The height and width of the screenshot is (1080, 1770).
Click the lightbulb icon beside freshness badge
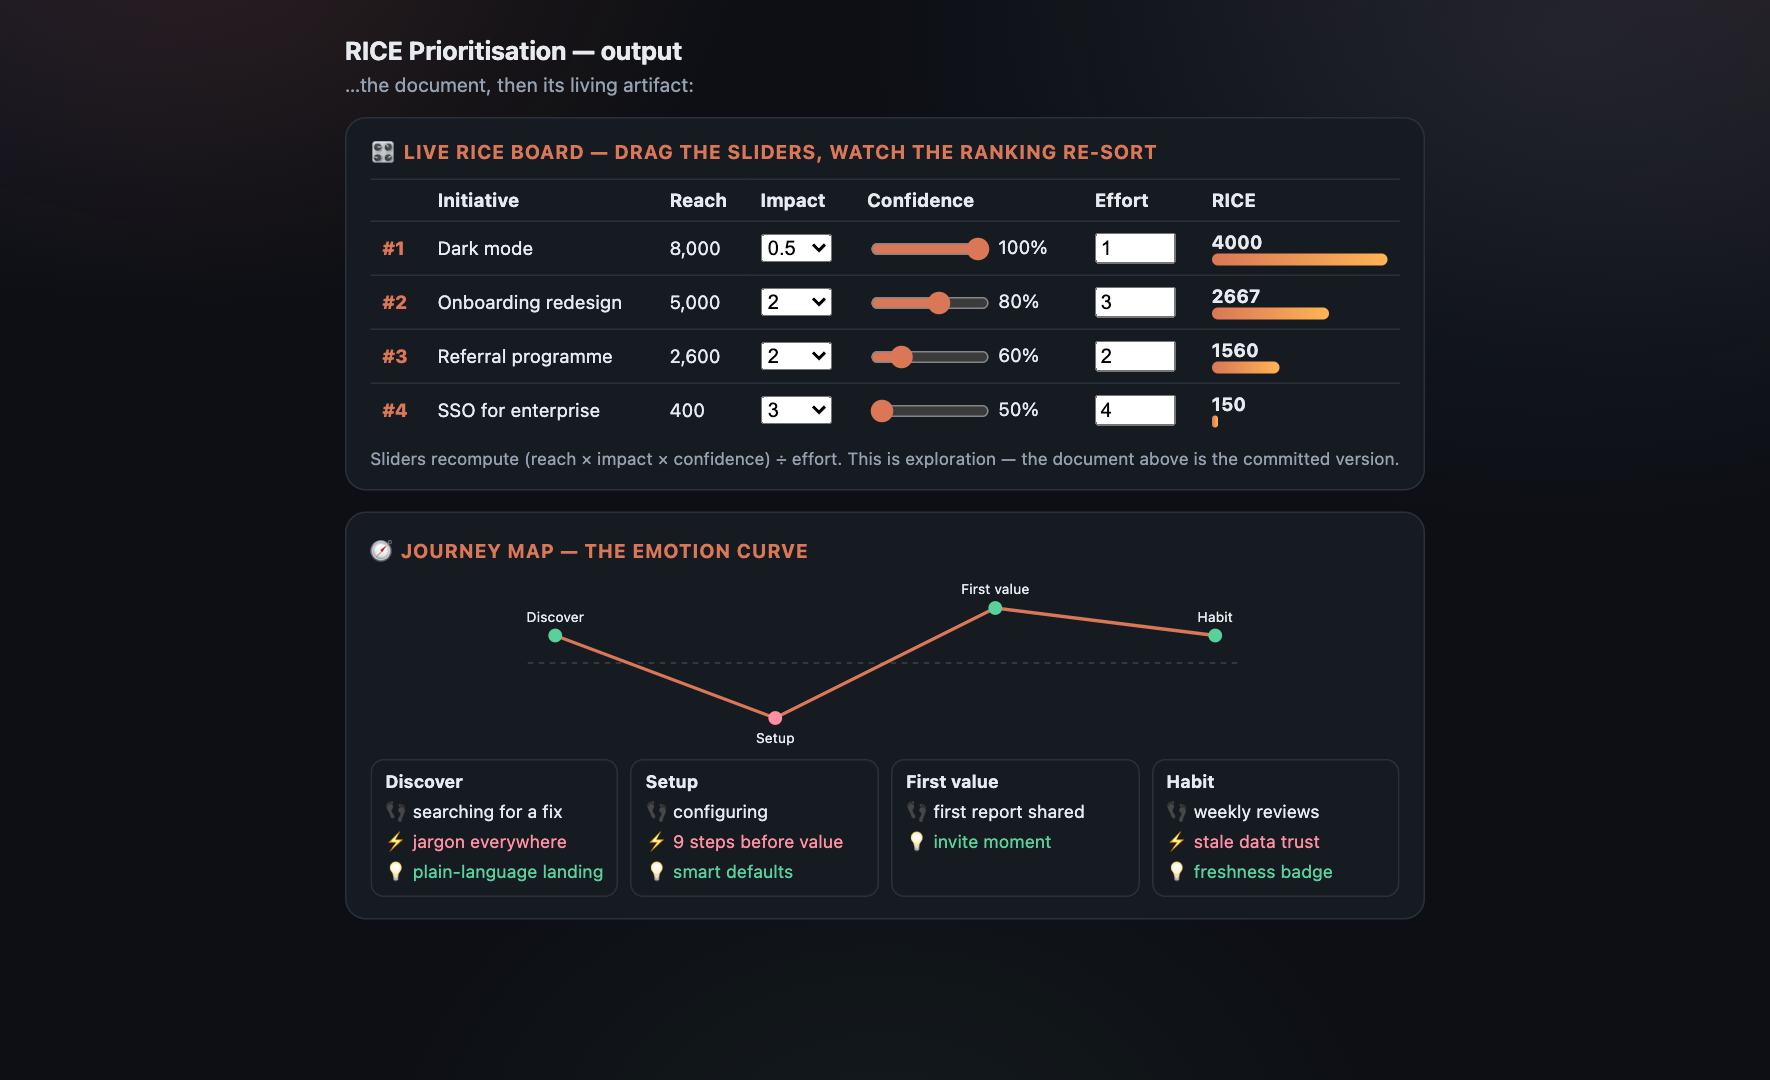(x=1176, y=872)
